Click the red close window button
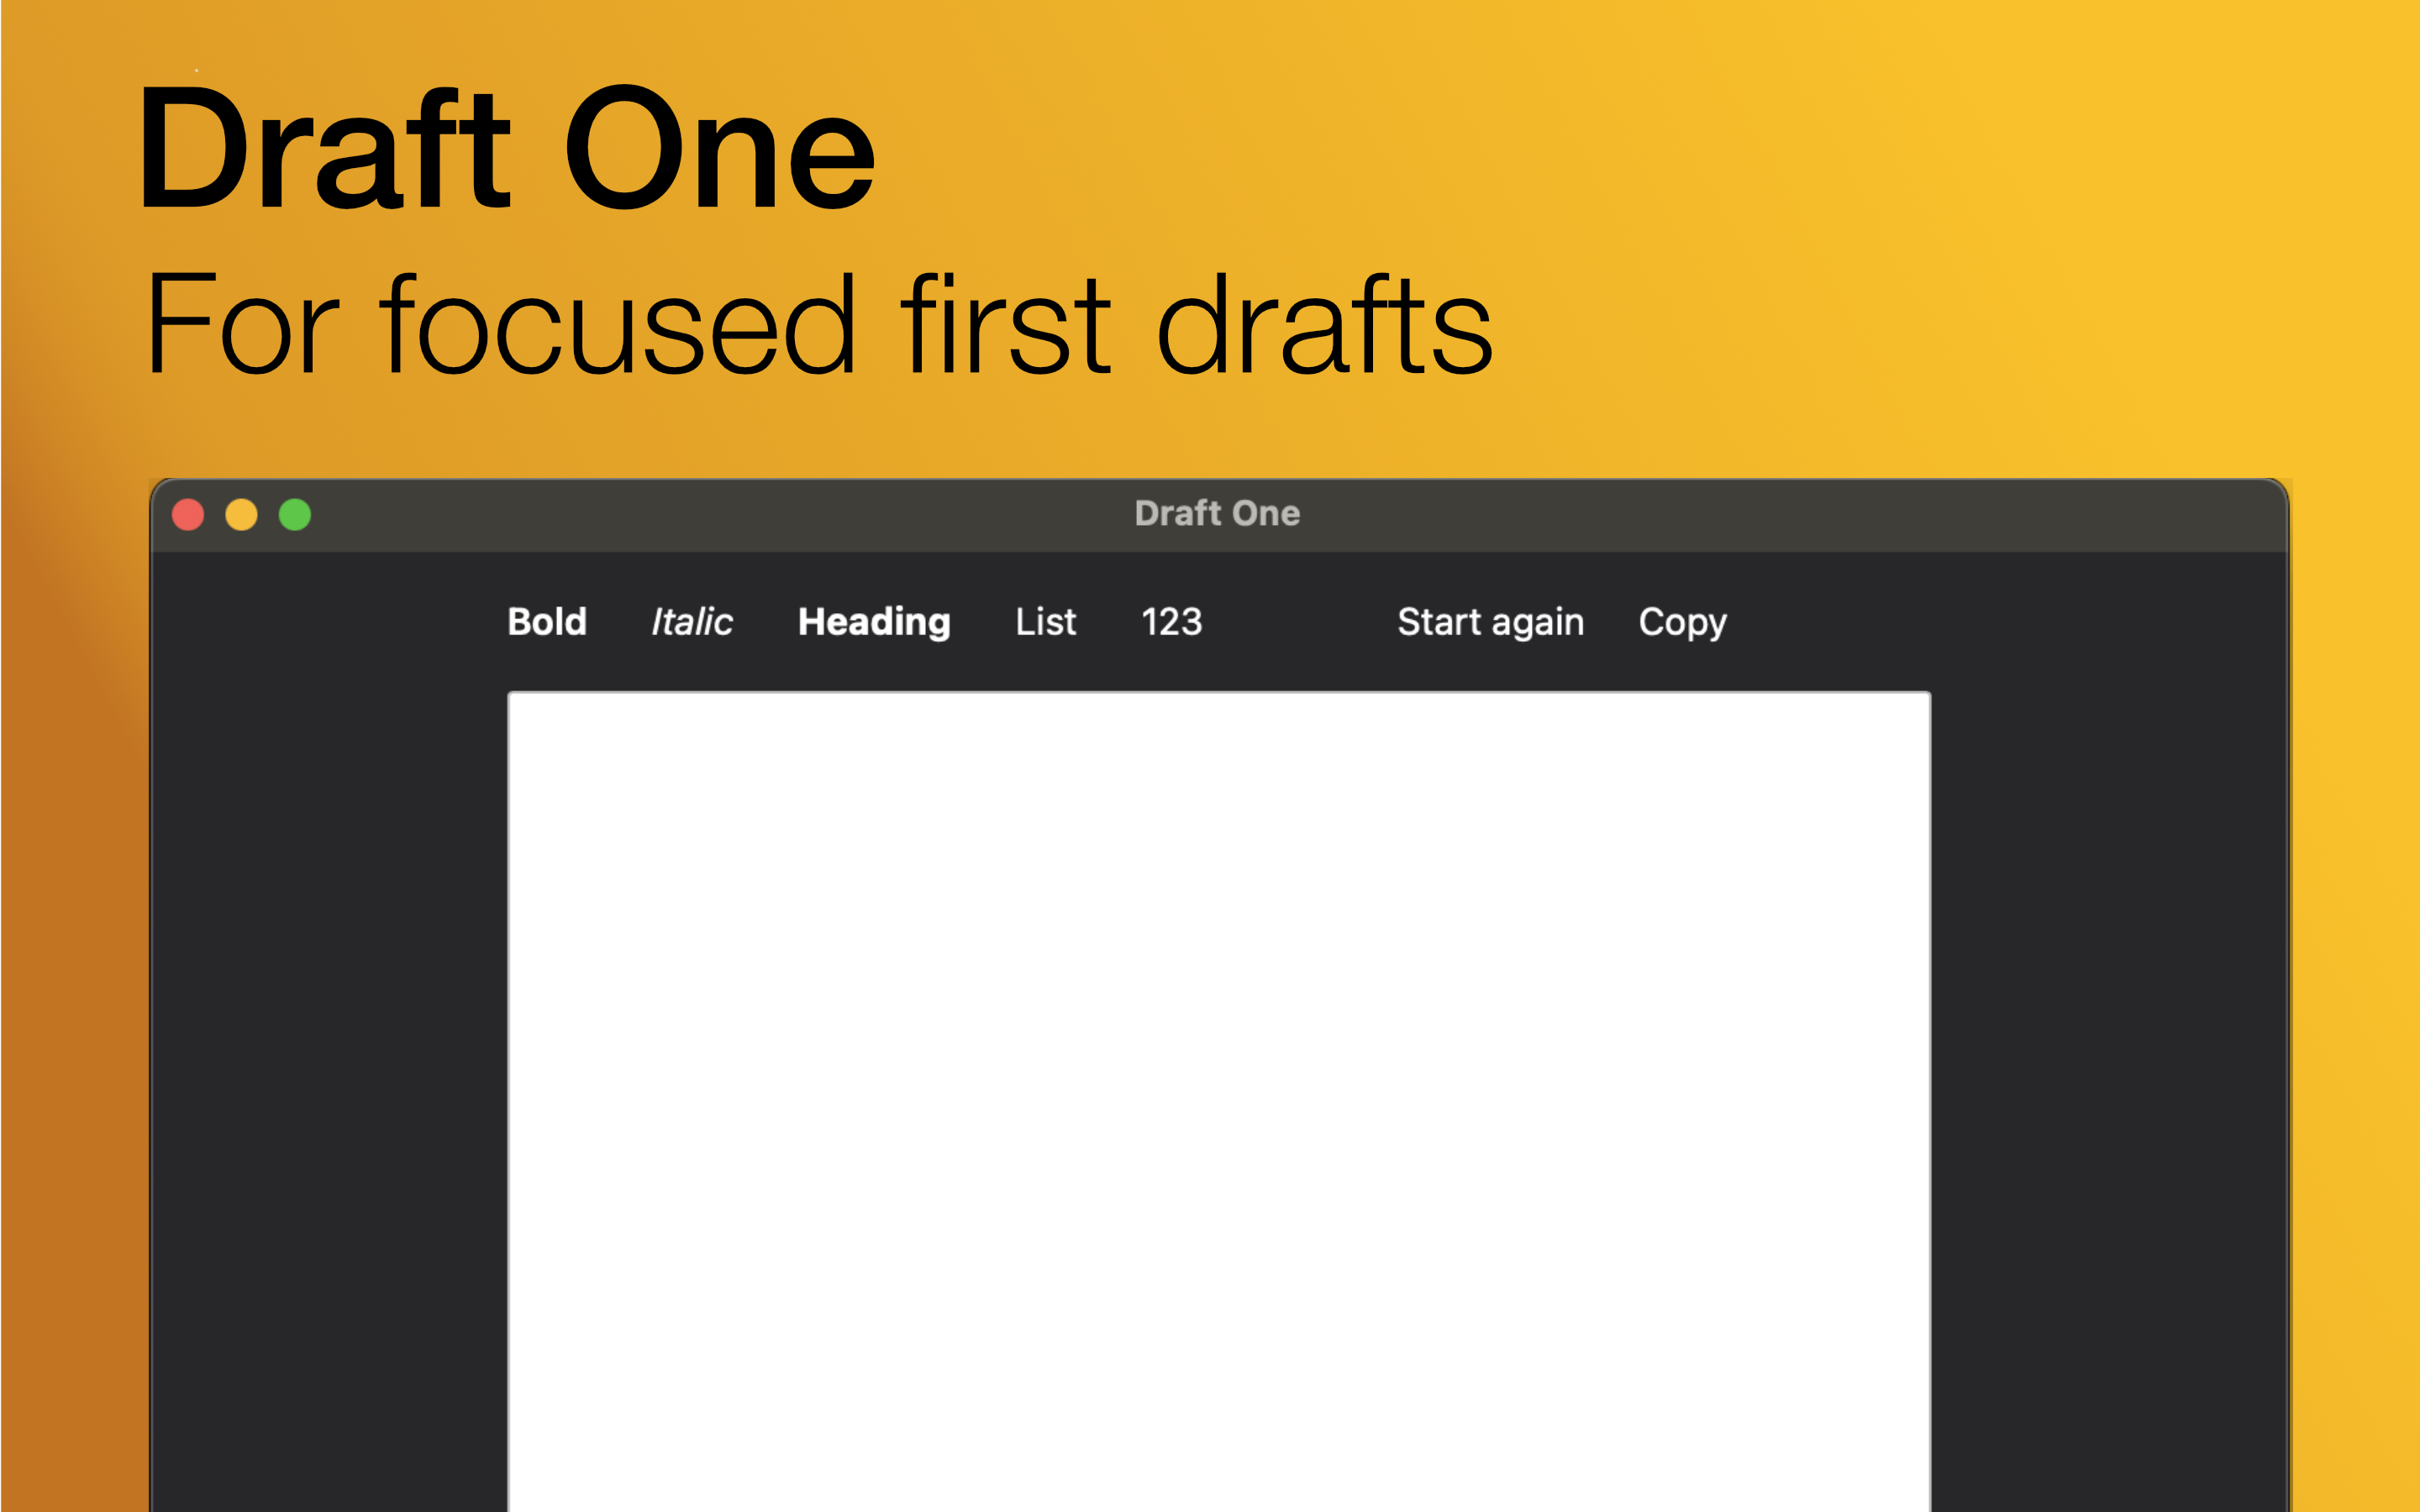The image size is (2420, 1512). [190, 514]
